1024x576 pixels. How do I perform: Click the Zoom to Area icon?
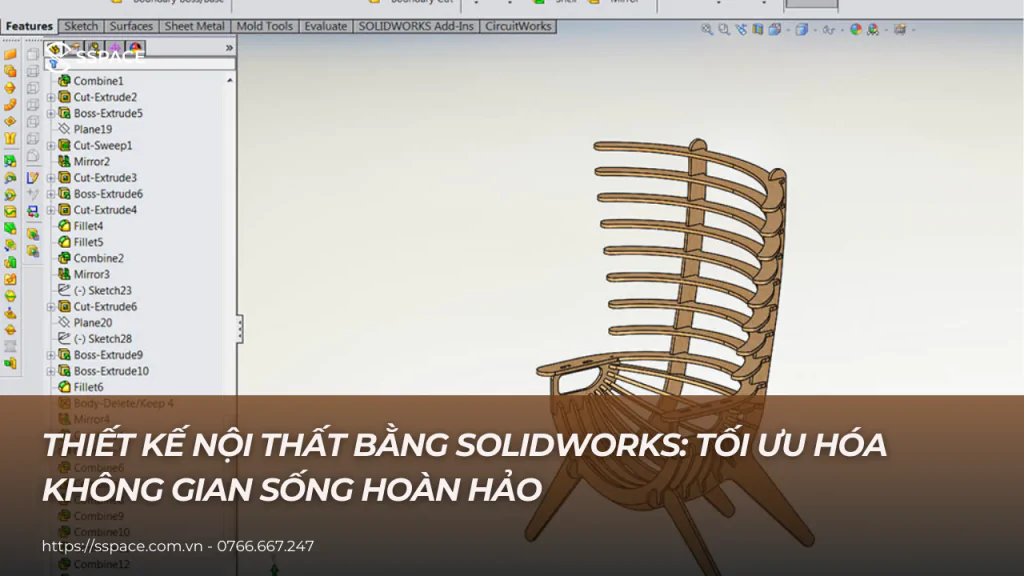(x=724, y=29)
